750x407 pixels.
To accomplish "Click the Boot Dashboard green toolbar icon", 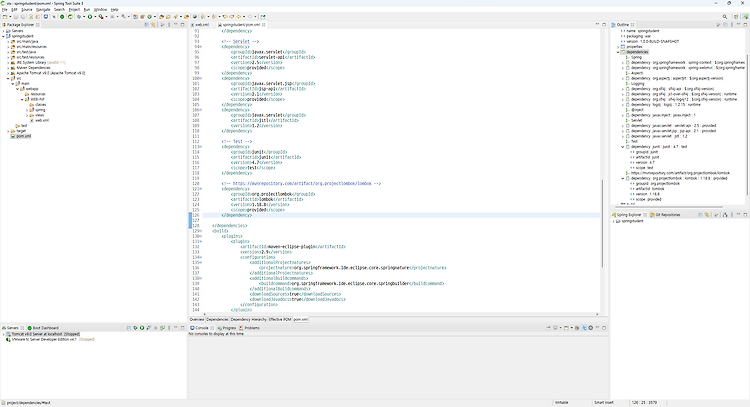I will coord(62,17).
